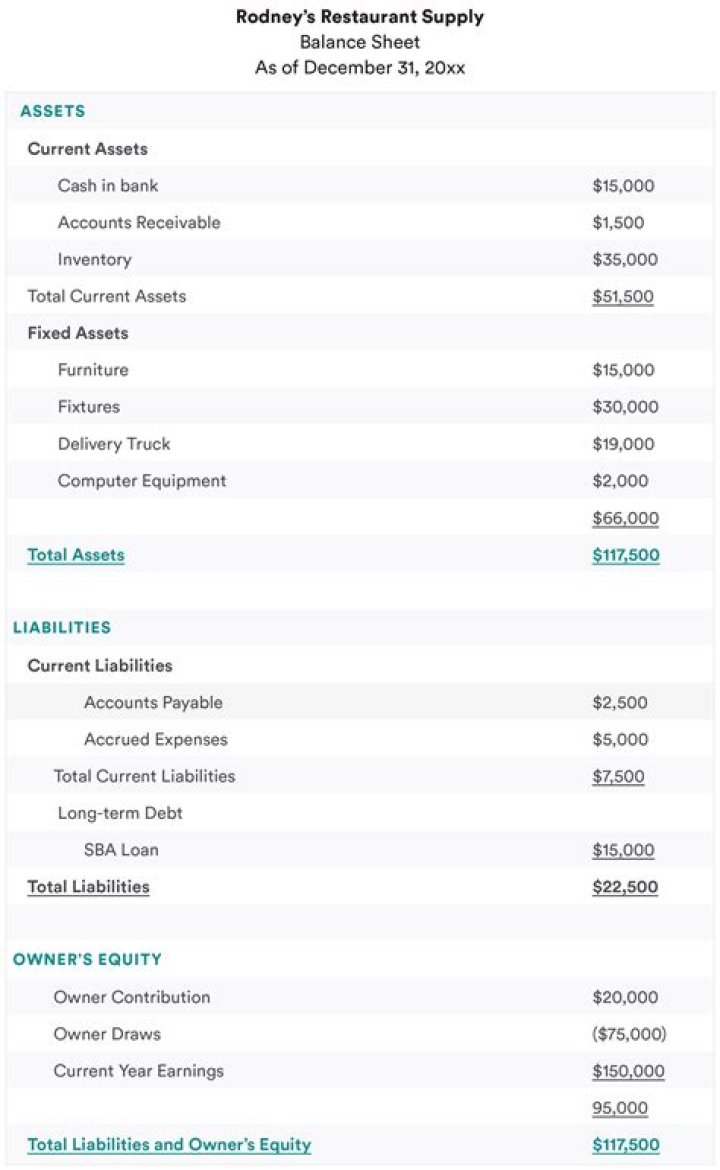Click the Accounts Receivable amount $1,500
The height and width of the screenshot is (1170, 720).
click(618, 223)
